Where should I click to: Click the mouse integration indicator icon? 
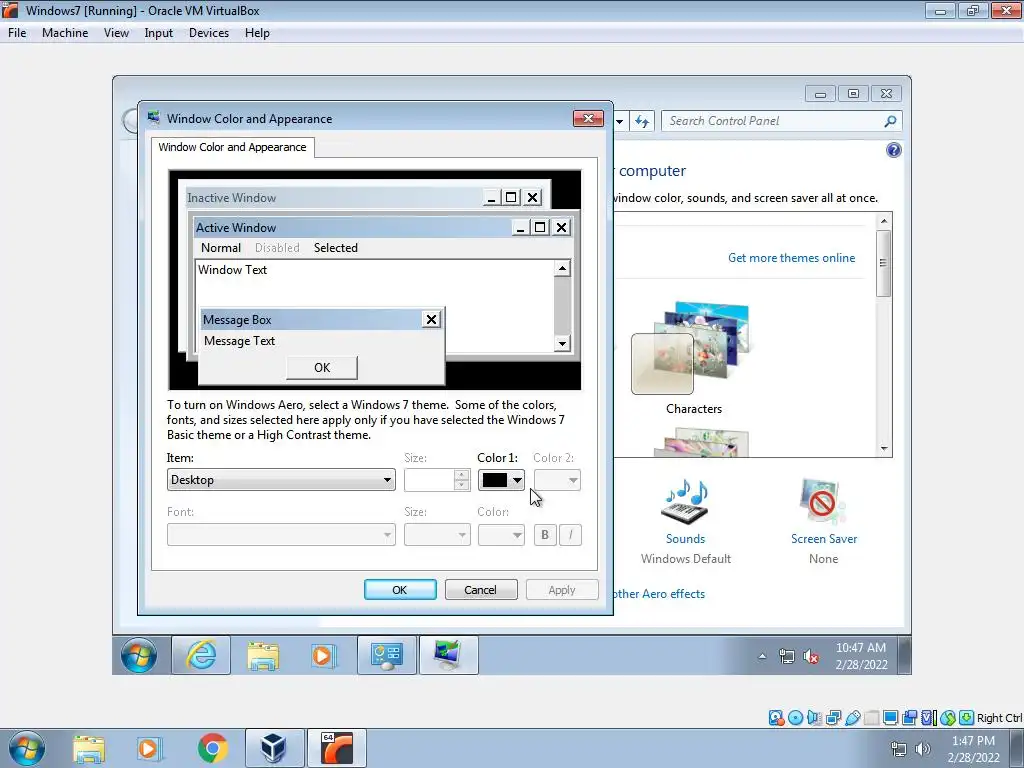click(x=948, y=718)
